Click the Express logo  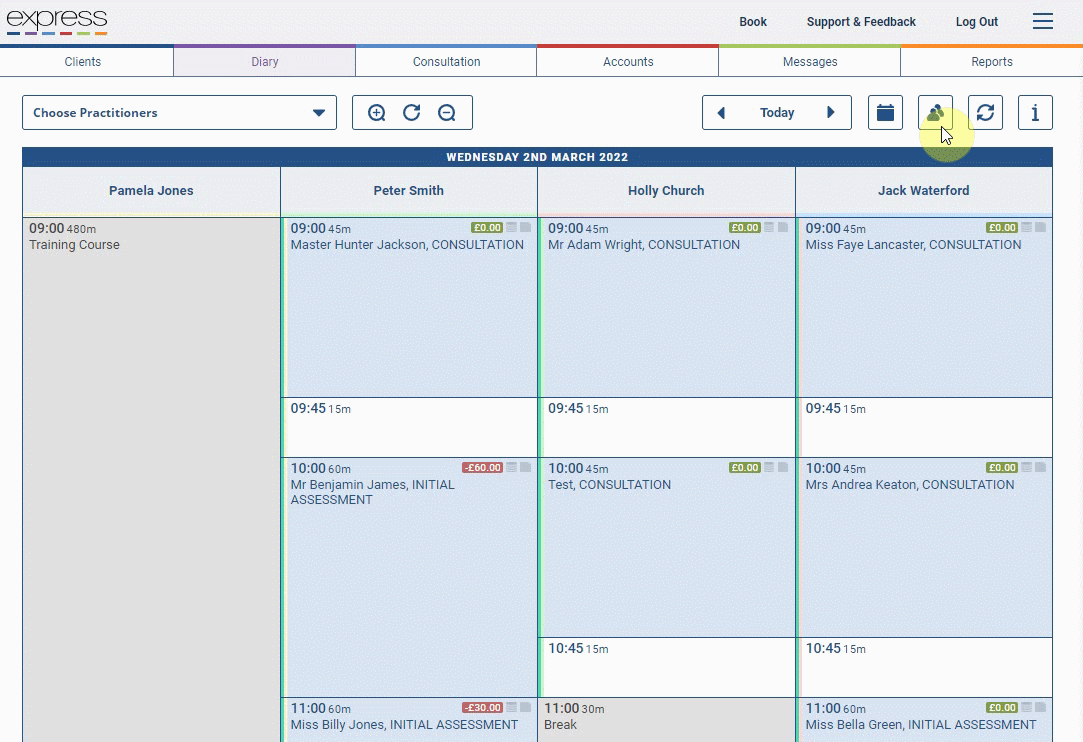pos(57,22)
